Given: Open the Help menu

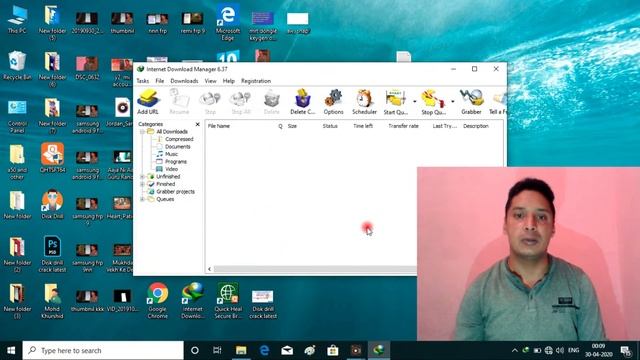Looking at the screenshot, I should tap(229, 81).
